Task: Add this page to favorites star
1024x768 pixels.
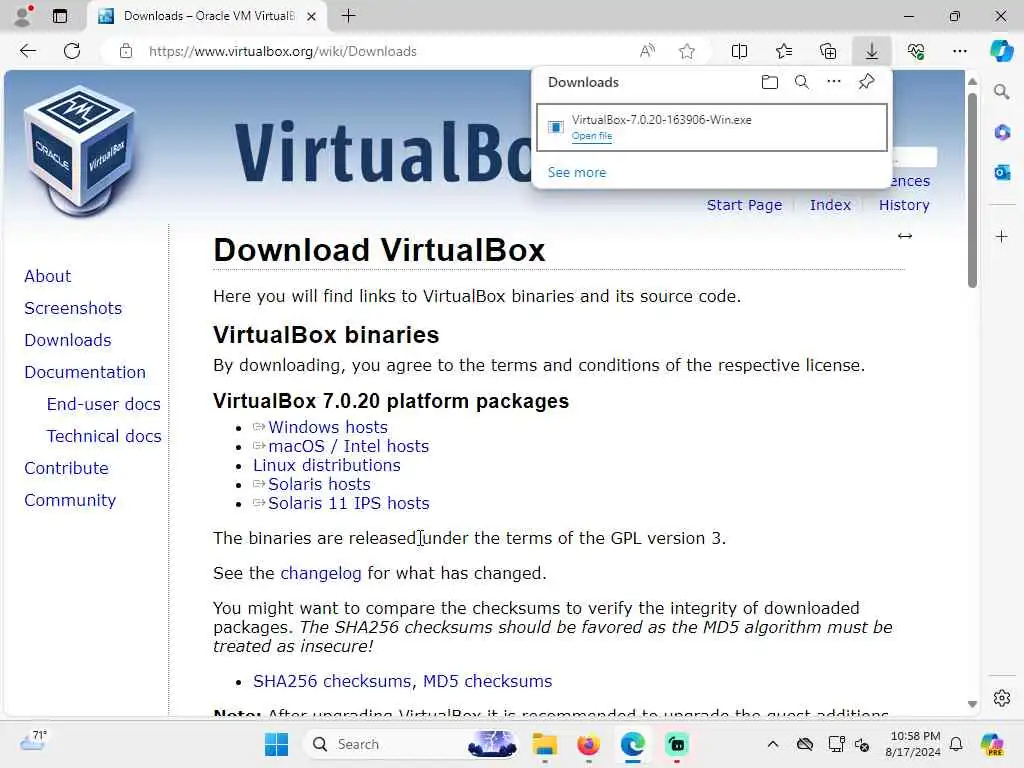Action: coord(686,51)
